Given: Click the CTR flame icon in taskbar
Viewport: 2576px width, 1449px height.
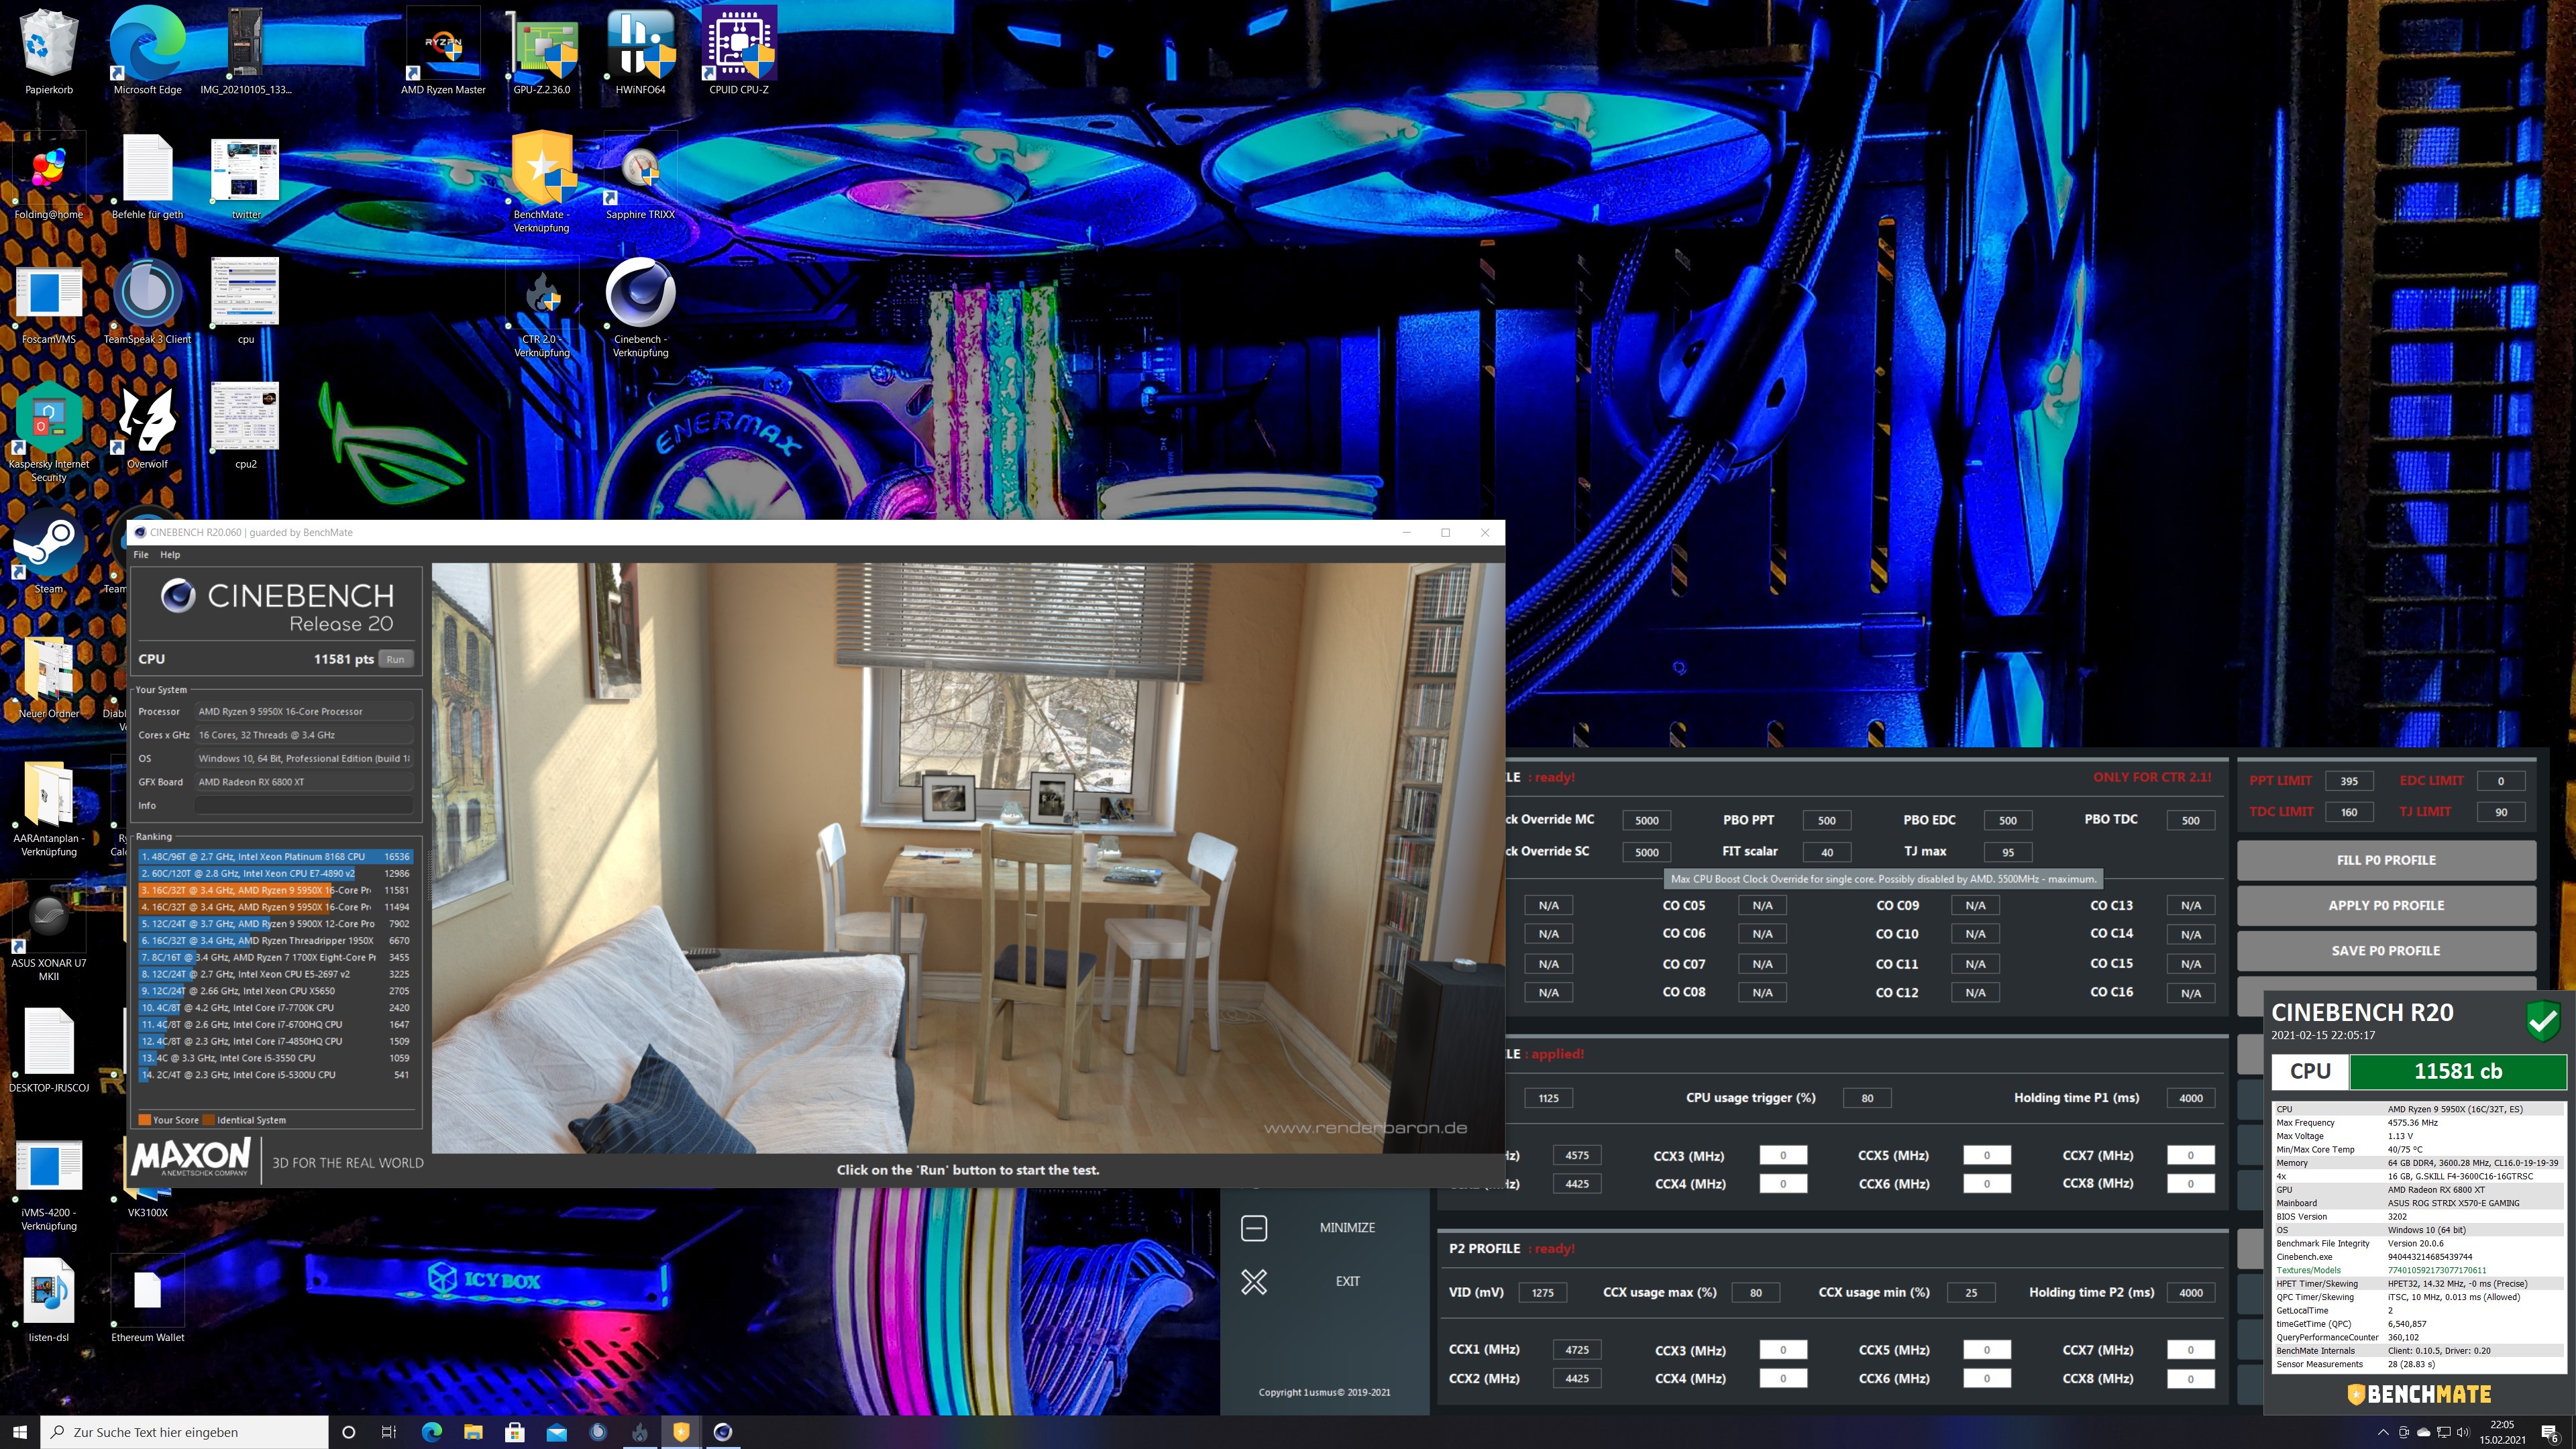Looking at the screenshot, I should [x=640, y=1432].
